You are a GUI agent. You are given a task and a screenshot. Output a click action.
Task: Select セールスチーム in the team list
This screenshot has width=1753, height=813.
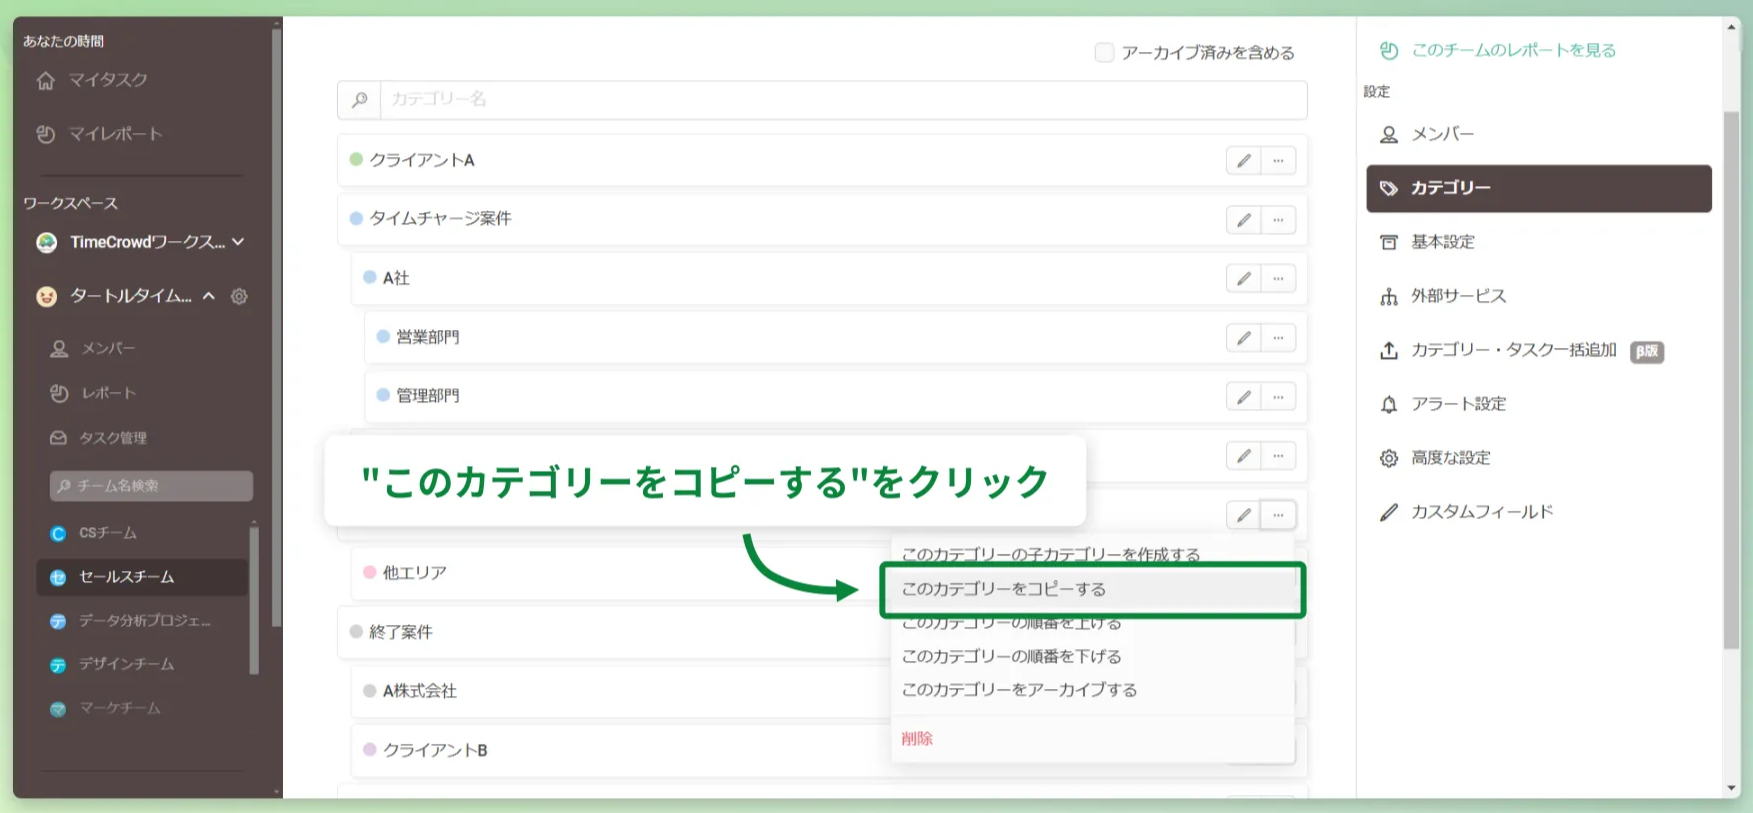click(142, 577)
